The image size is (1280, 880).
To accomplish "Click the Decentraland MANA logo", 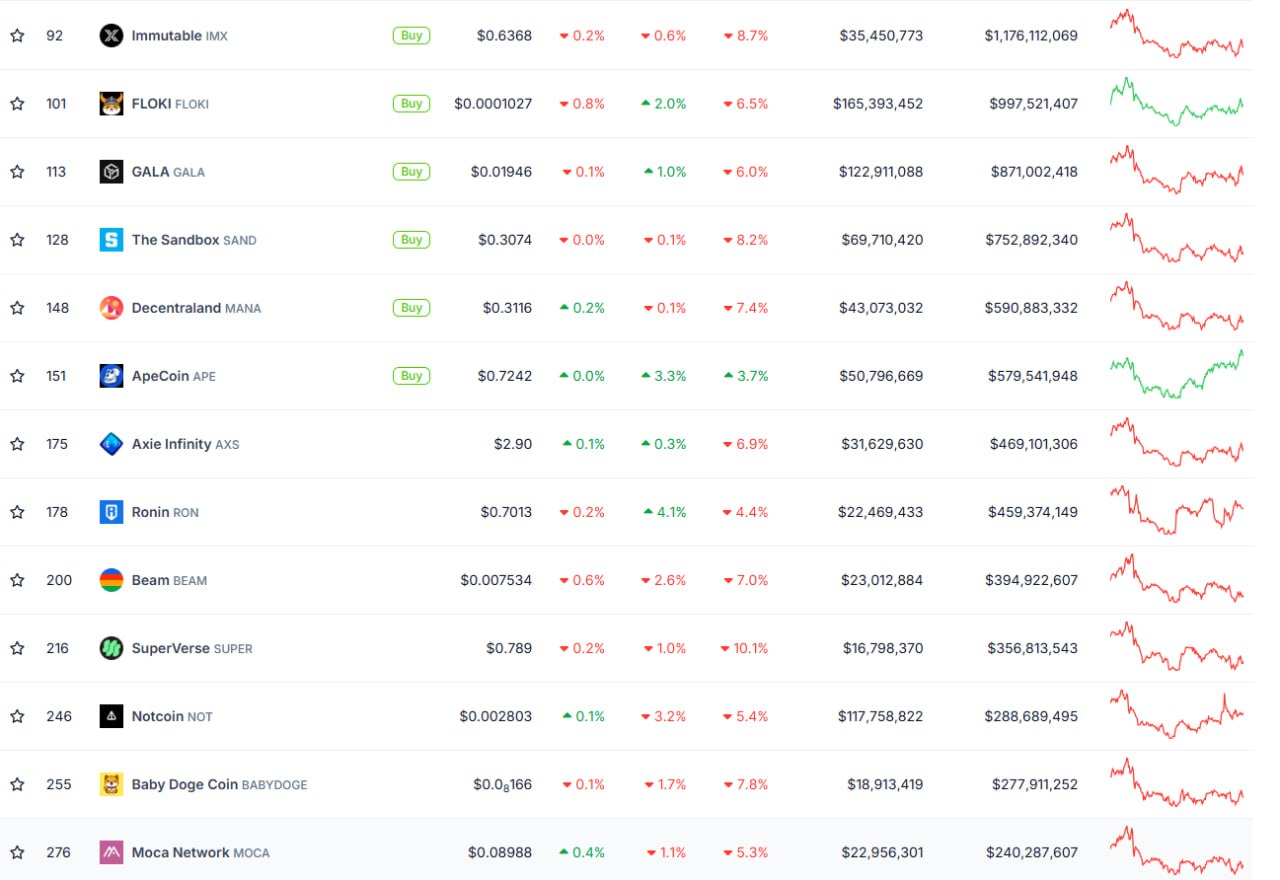I will point(111,308).
